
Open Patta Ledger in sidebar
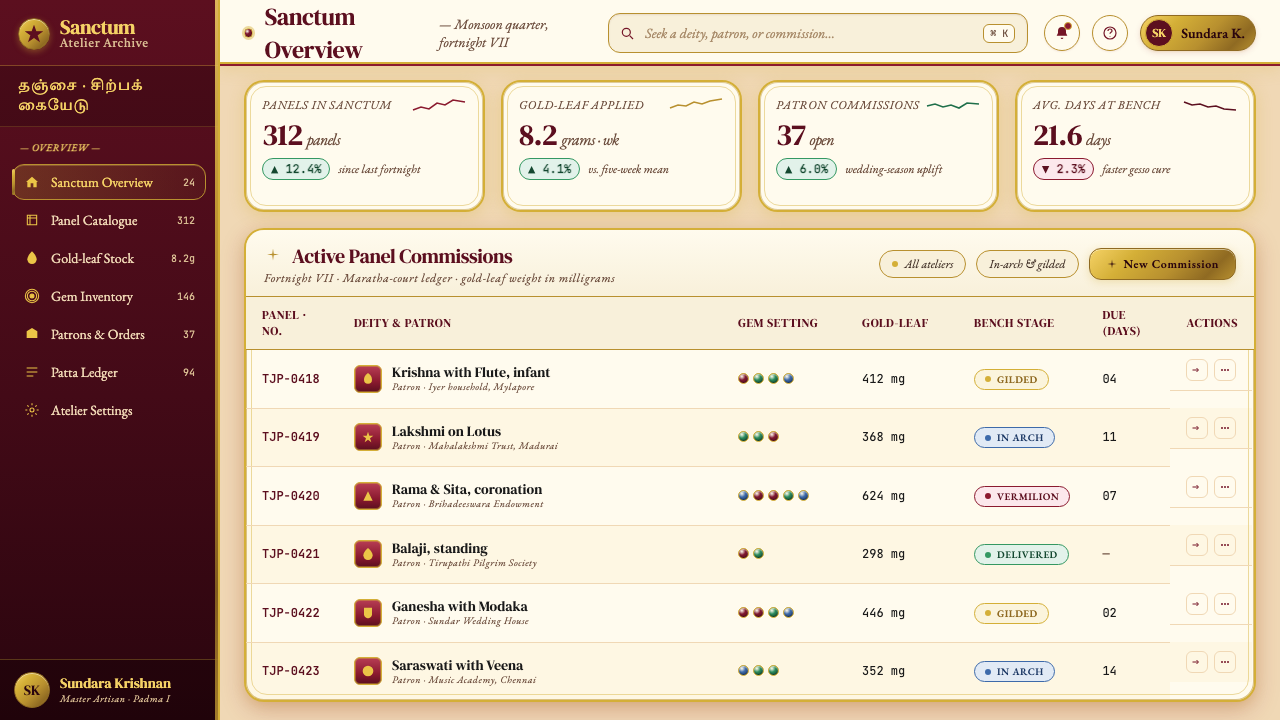click(x=109, y=372)
